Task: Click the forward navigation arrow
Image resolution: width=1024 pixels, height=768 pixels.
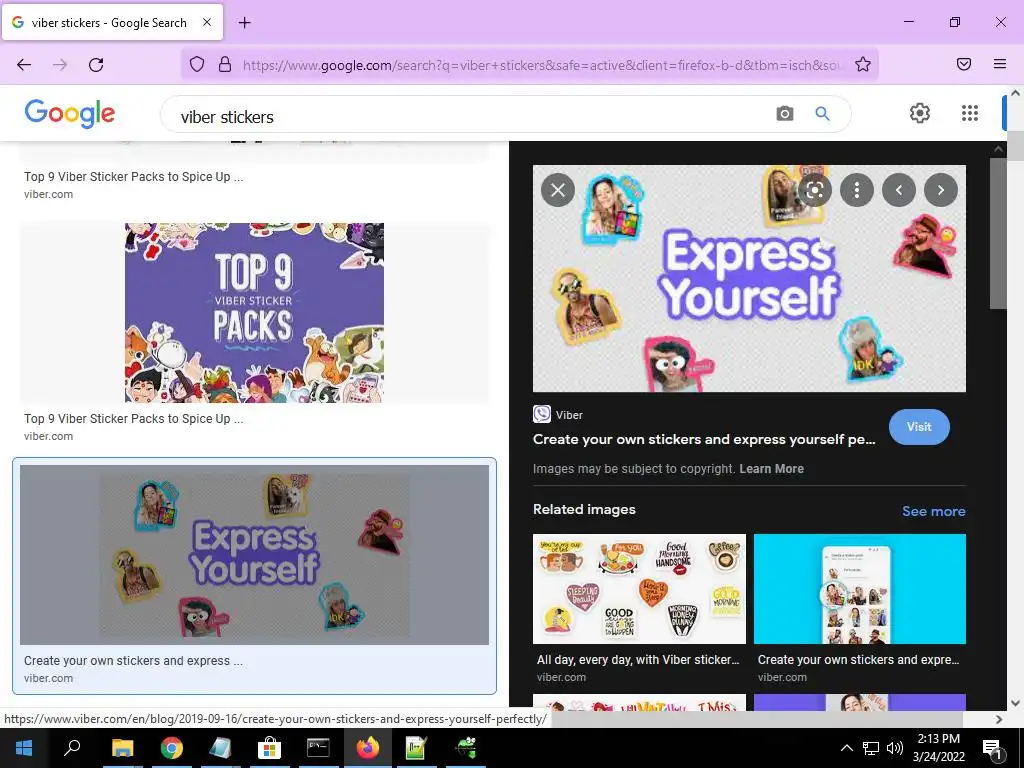Action: pyautogui.click(x=60, y=64)
